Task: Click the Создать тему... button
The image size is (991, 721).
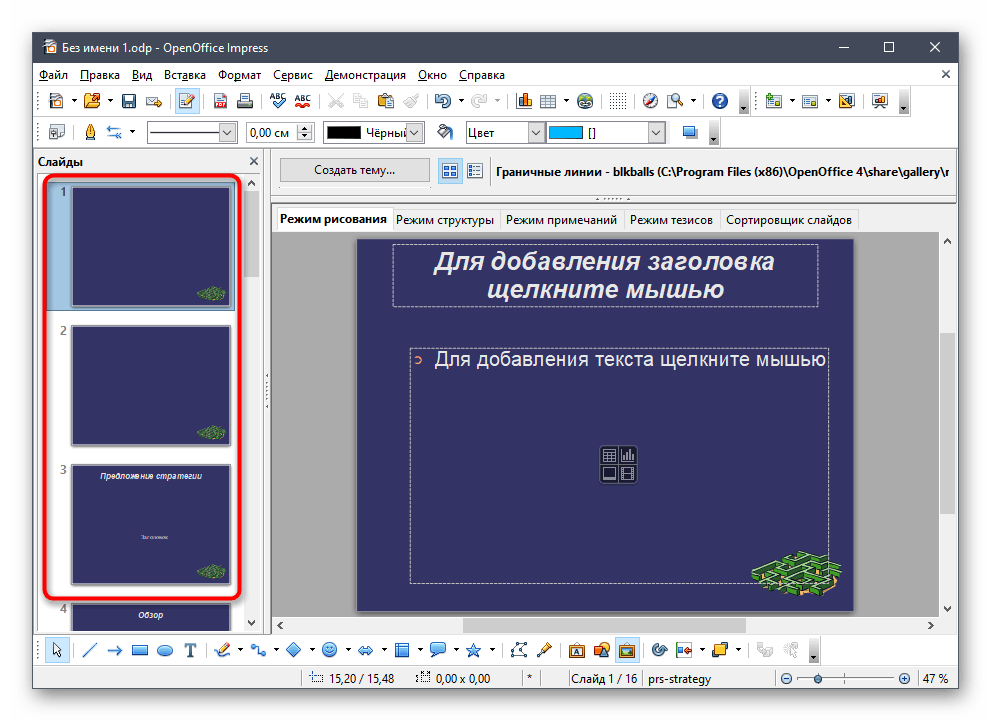Action: point(354,170)
